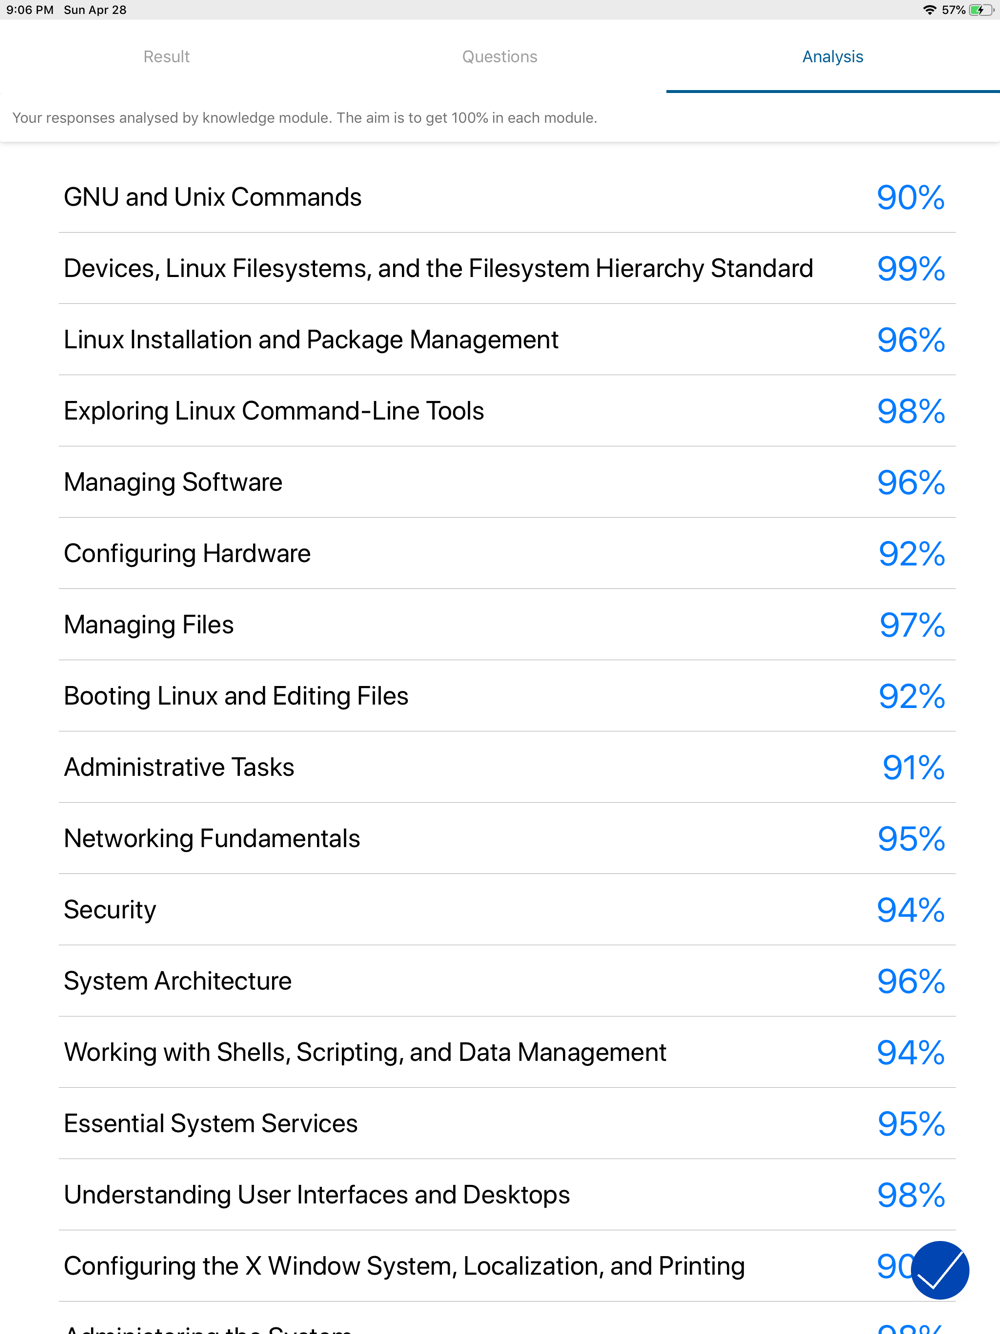Open Linux Installation and Package Management
Viewport: 1000px width, 1334px height.
(507, 340)
